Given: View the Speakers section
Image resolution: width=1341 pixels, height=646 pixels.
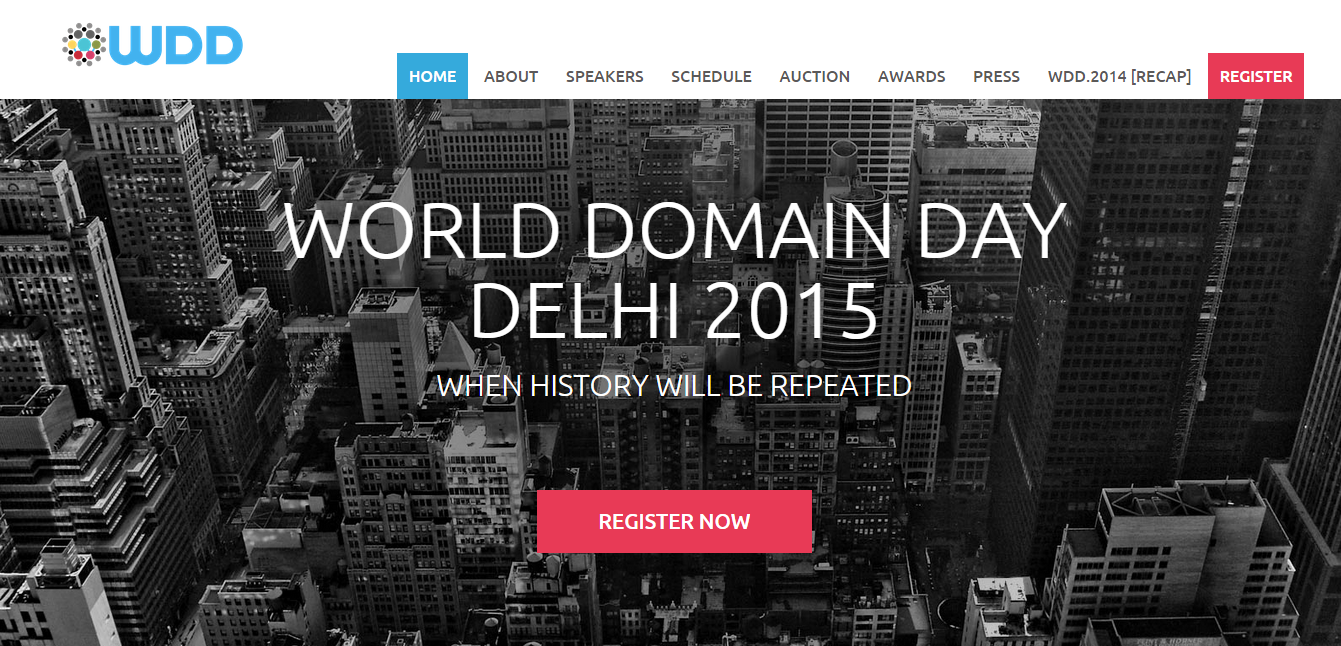Looking at the screenshot, I should tap(604, 76).
